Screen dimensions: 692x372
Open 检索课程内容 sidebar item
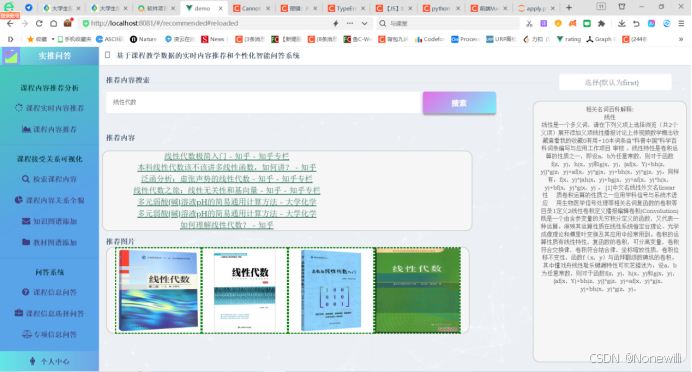49,179
